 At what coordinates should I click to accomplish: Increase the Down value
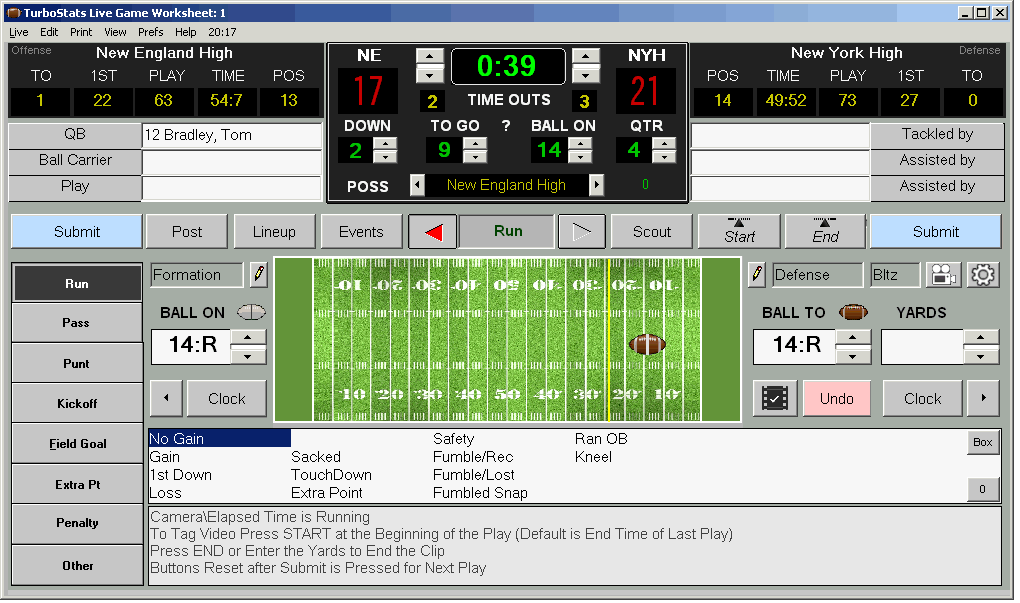(385, 144)
